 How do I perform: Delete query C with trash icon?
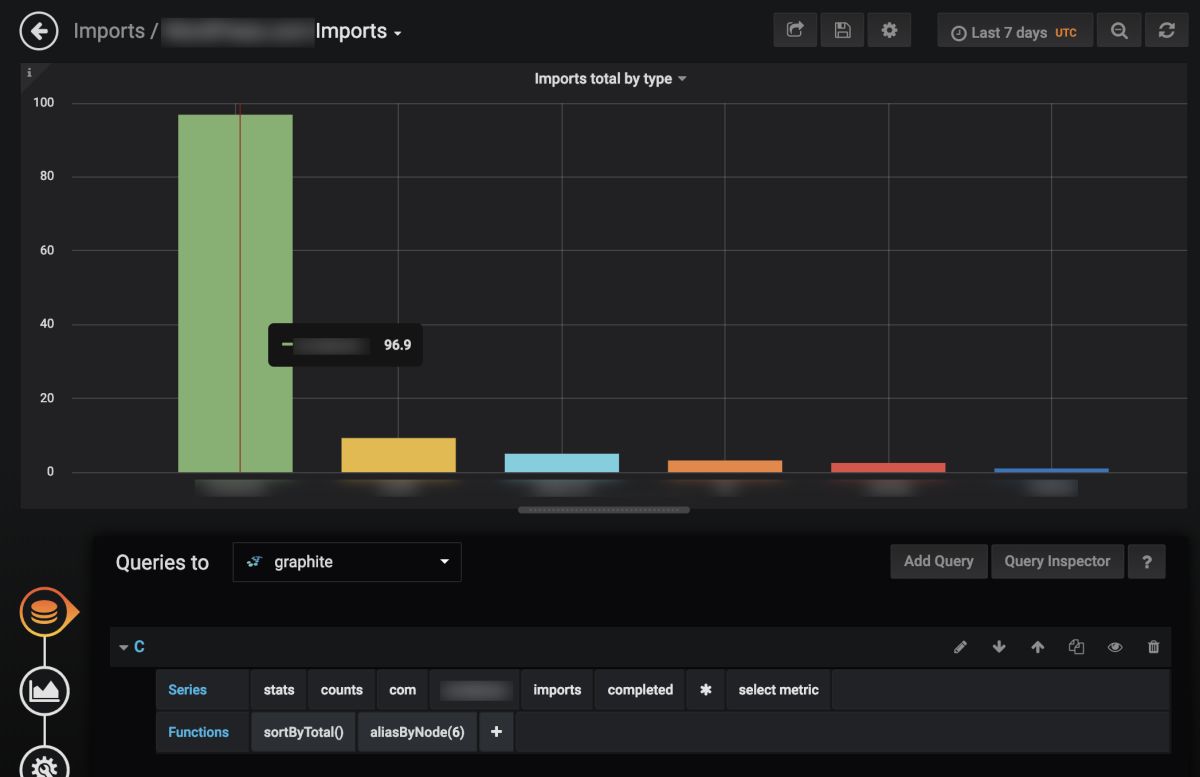pos(1153,647)
